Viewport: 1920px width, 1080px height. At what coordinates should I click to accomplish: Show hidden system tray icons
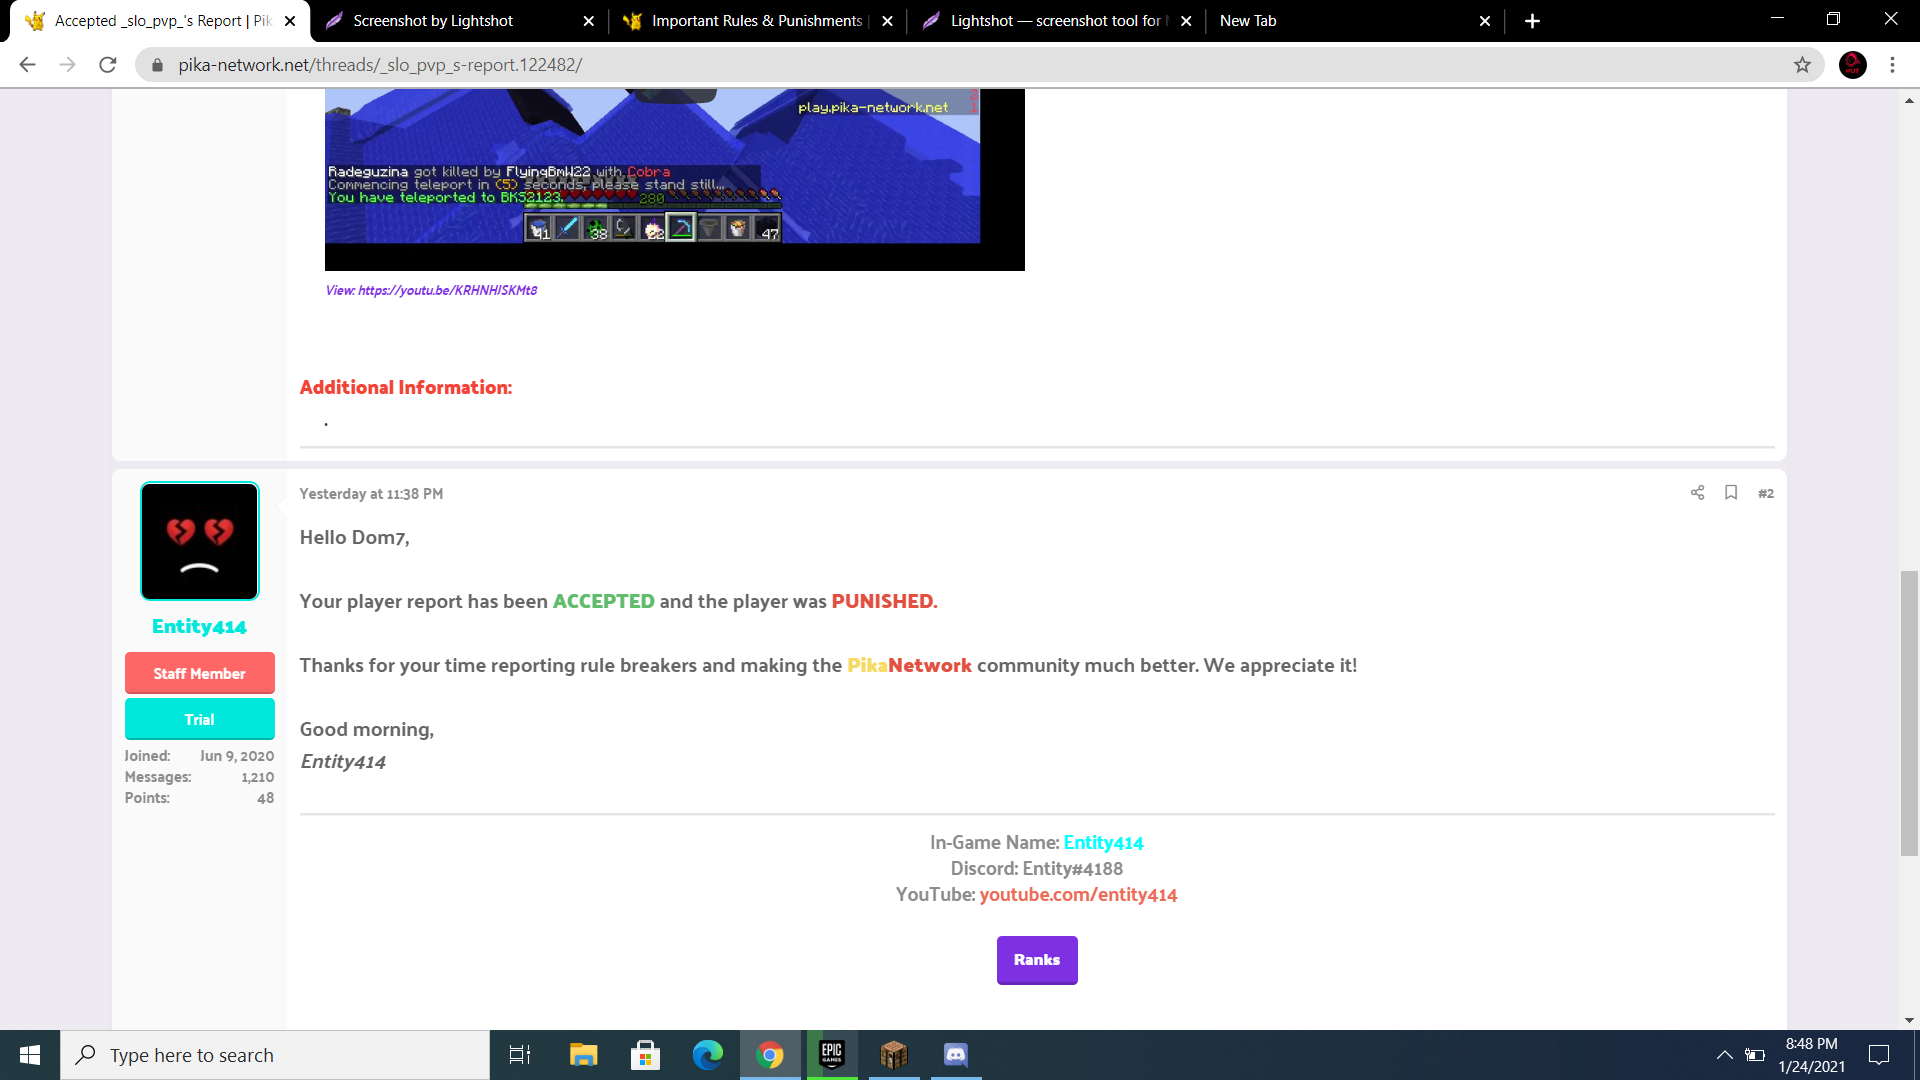(x=1724, y=1055)
